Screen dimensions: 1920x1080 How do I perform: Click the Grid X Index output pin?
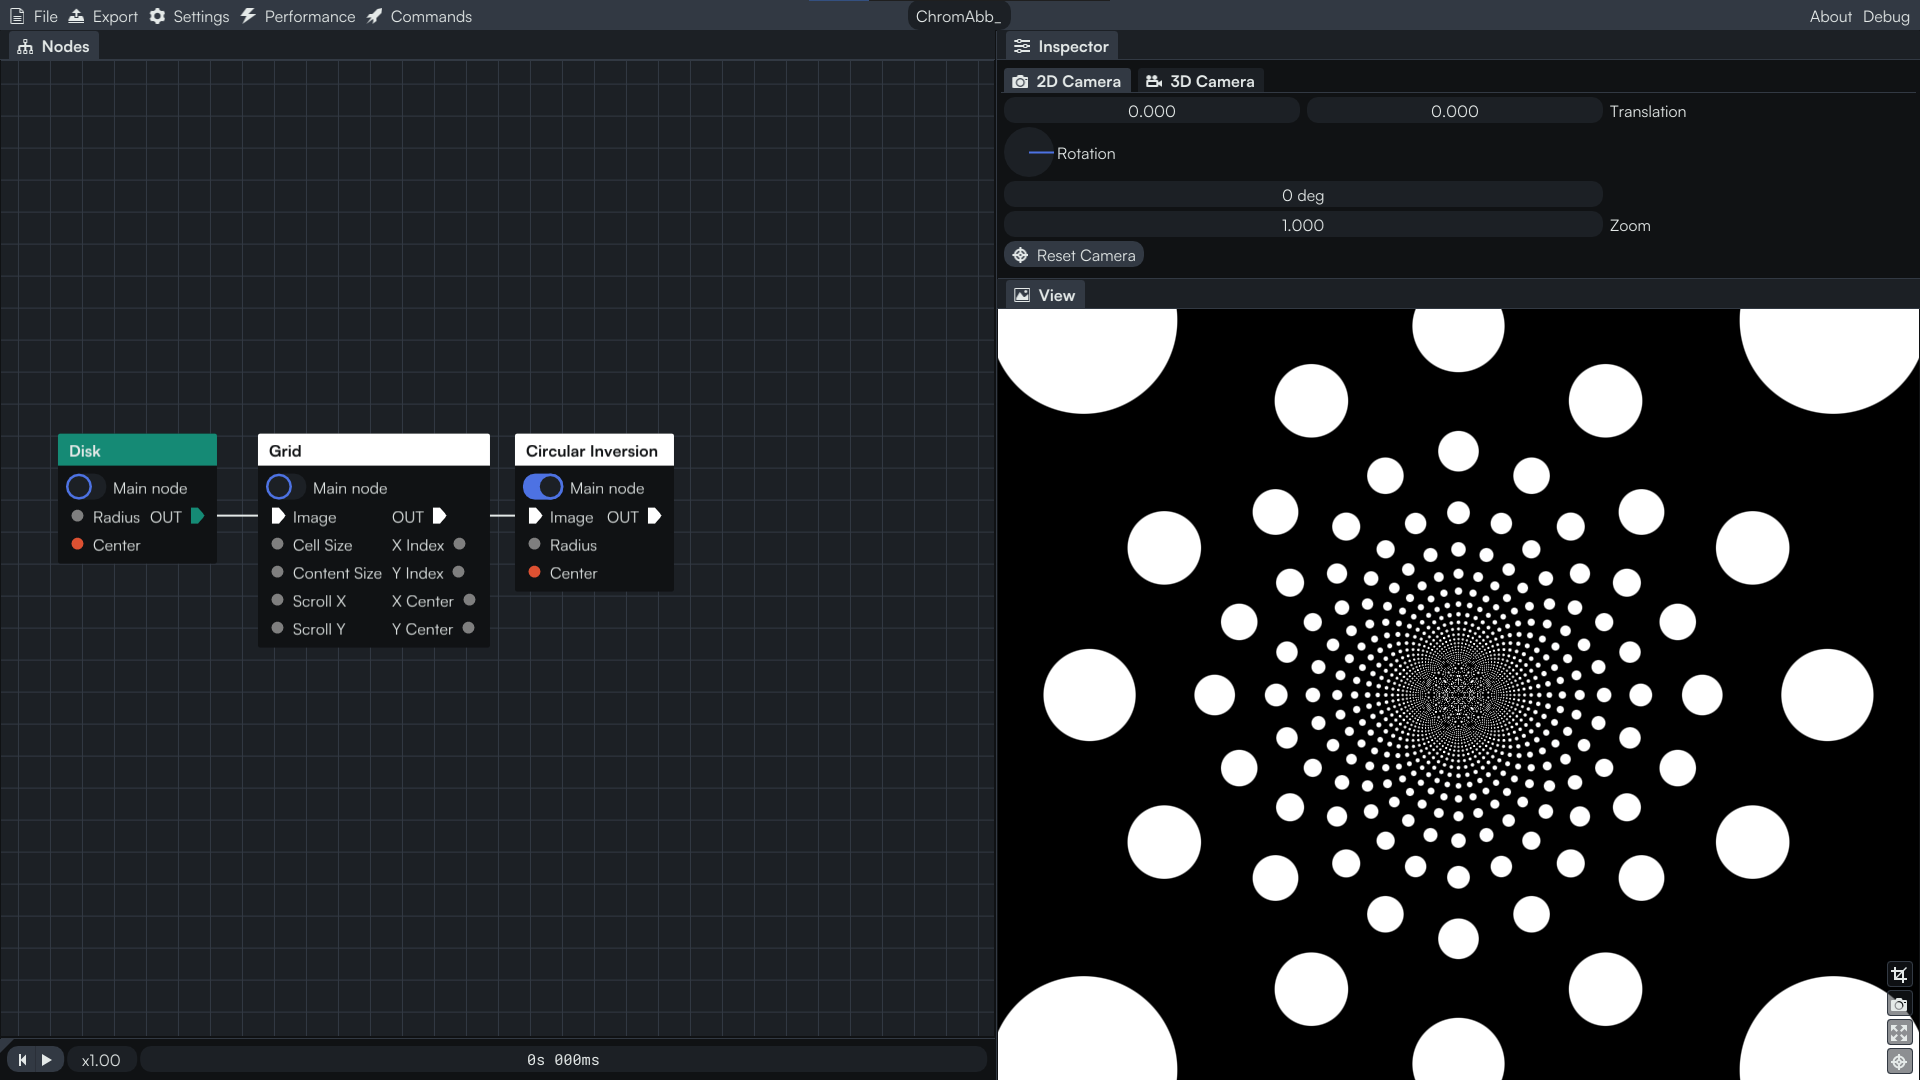click(x=459, y=544)
